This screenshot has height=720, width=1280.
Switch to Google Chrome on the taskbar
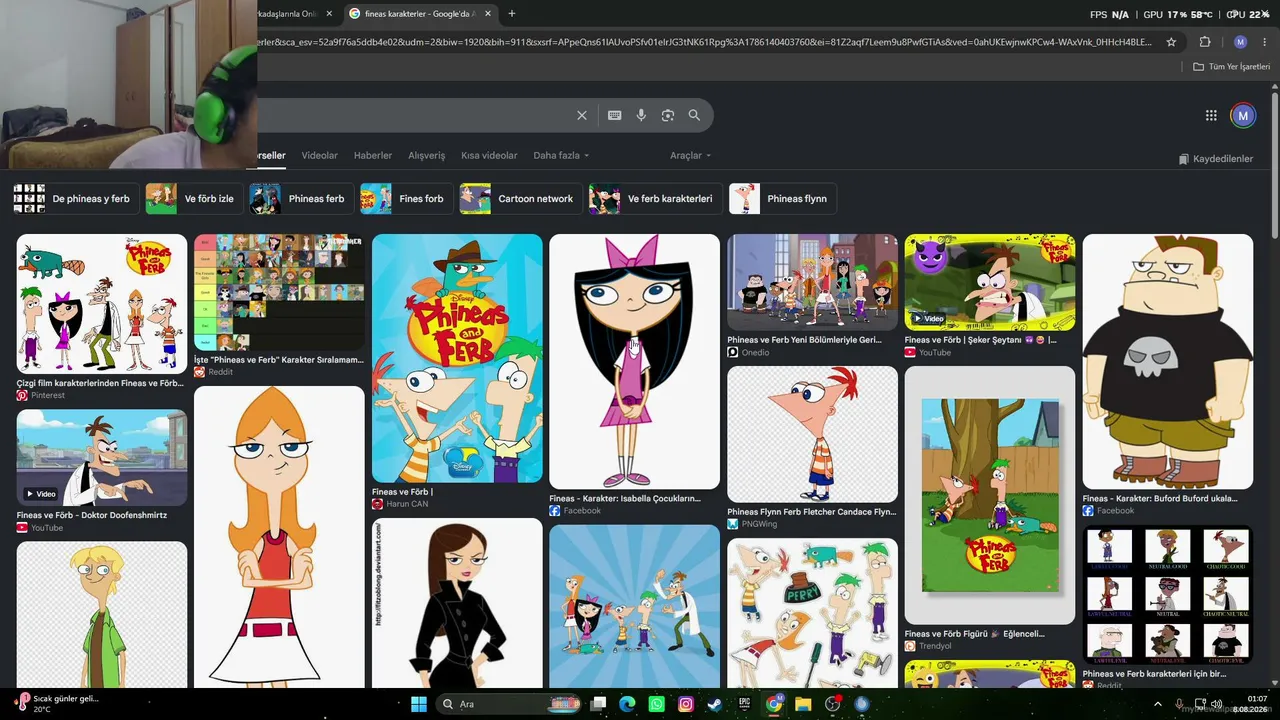(x=774, y=704)
